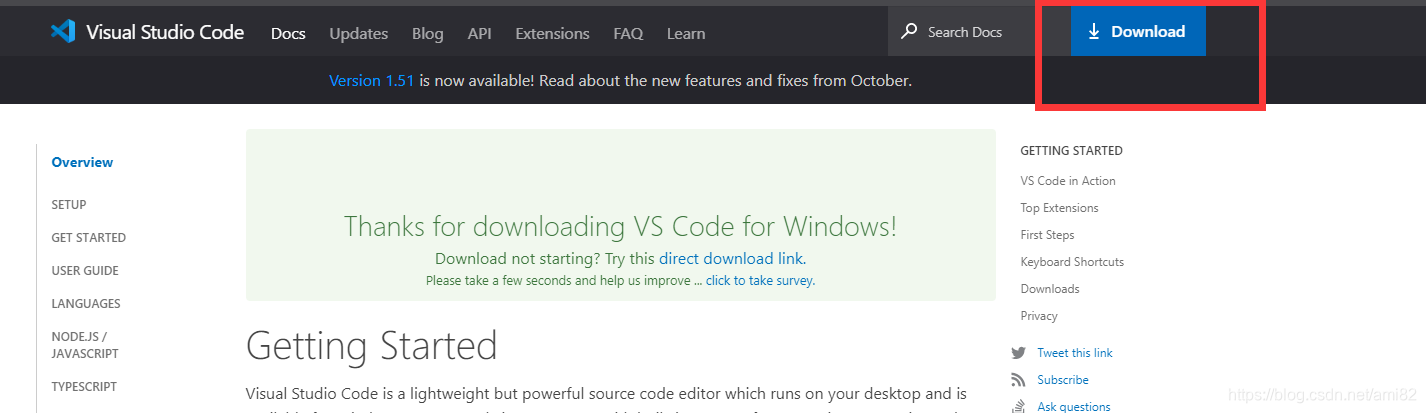Click the Subscribe link
The height and width of the screenshot is (413, 1426).
click(1063, 380)
